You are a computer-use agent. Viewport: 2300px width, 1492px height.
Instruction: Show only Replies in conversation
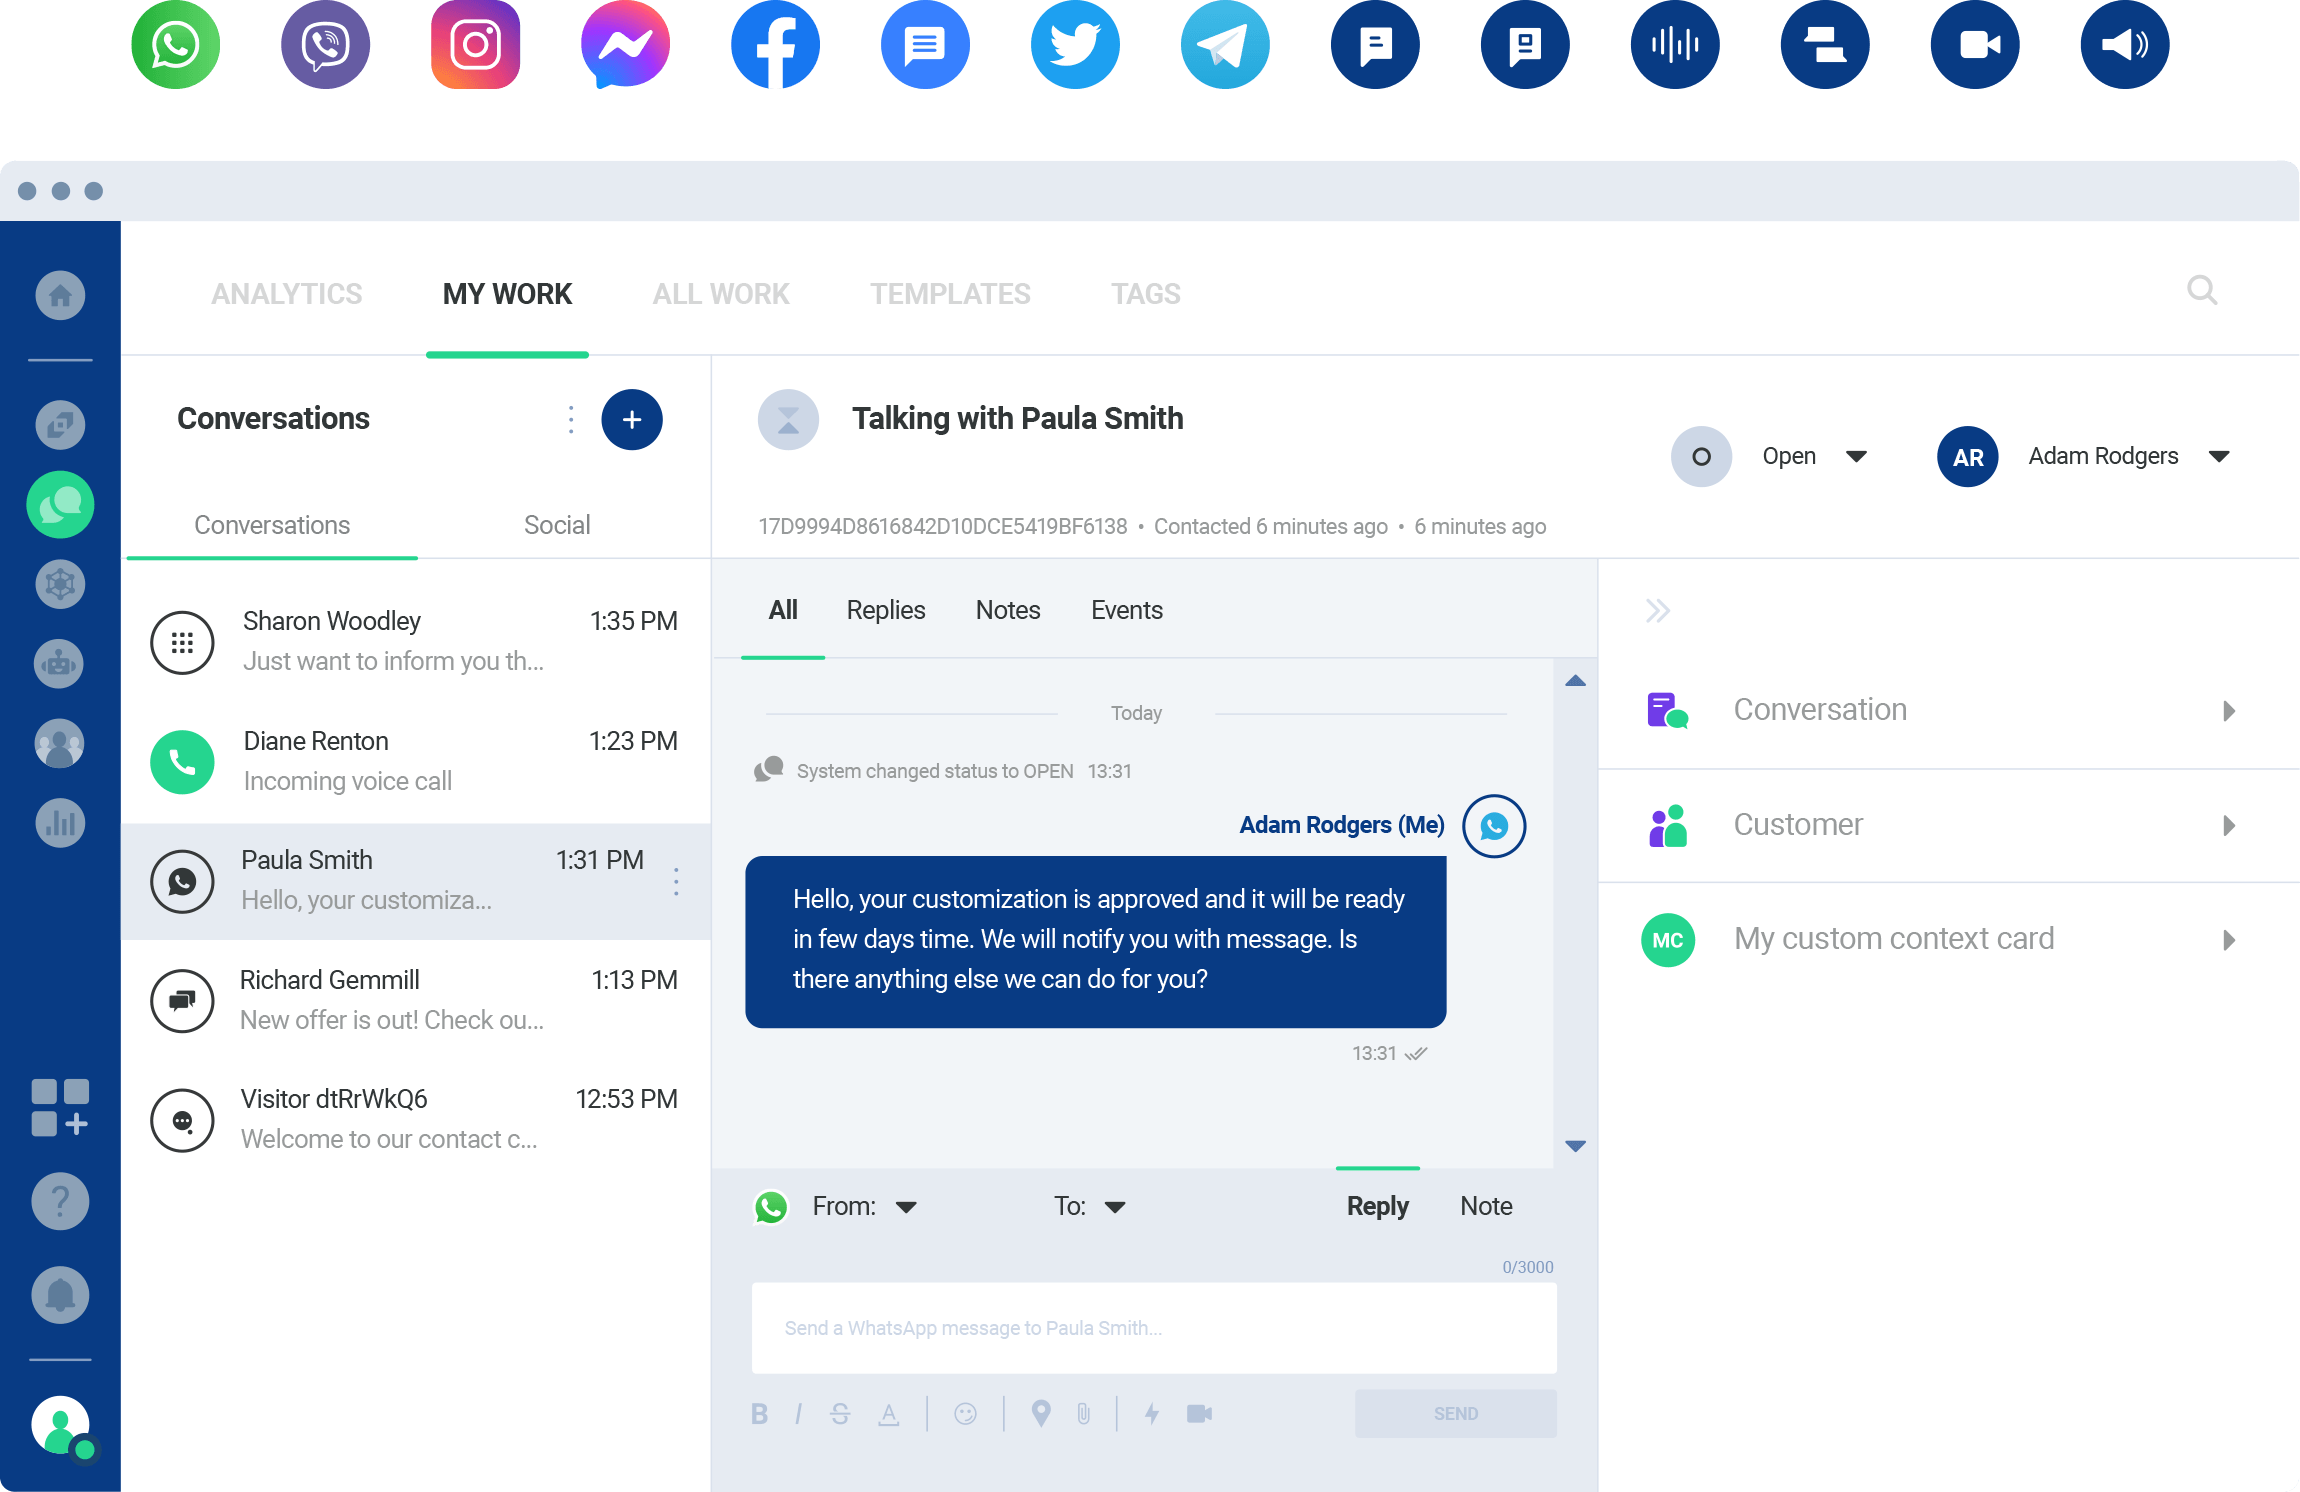coord(886,610)
